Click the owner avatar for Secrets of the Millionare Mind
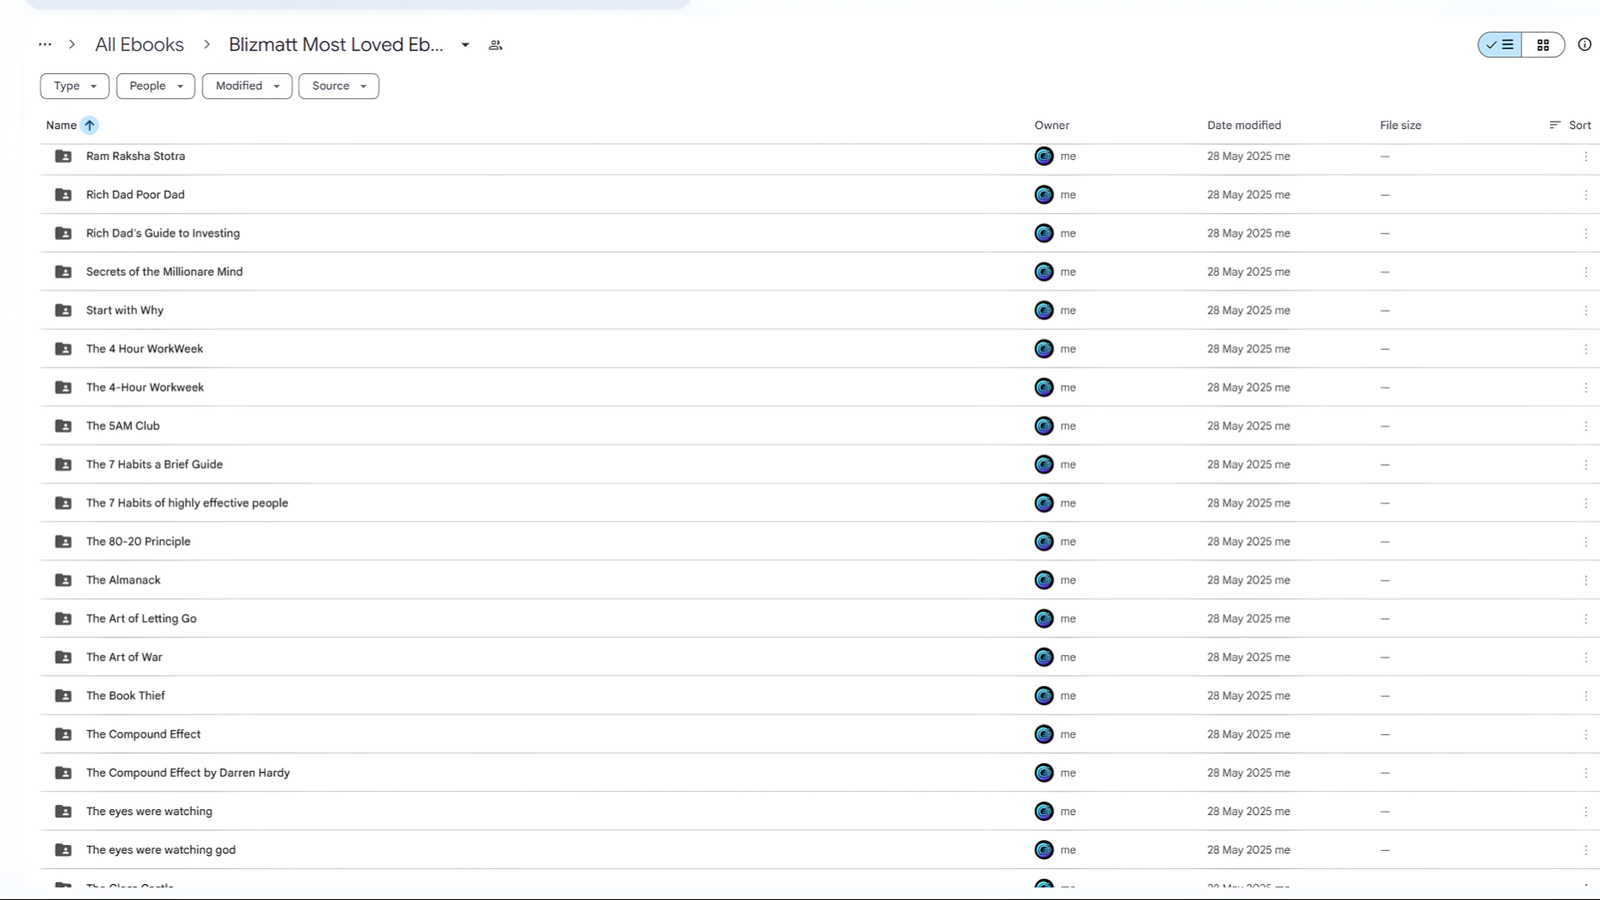 (x=1044, y=272)
